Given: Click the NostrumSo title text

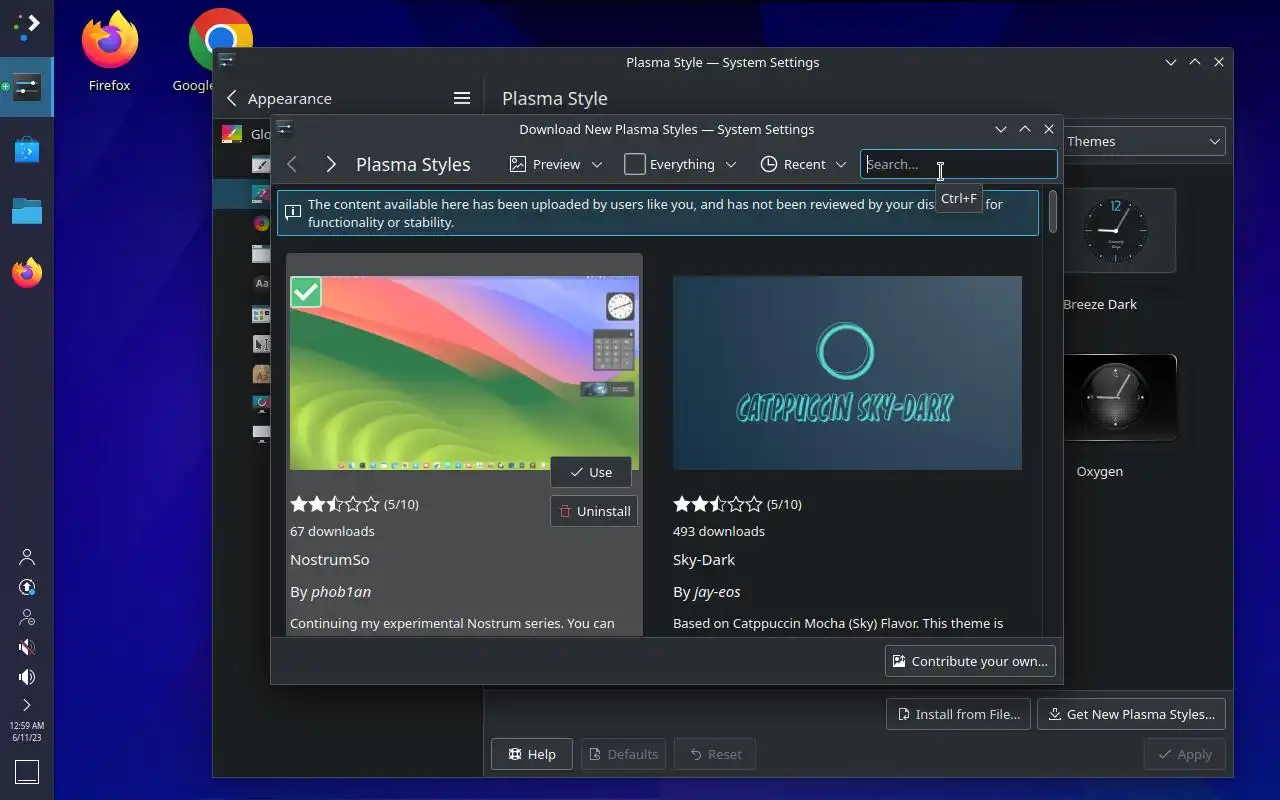Looking at the screenshot, I should 330,559.
